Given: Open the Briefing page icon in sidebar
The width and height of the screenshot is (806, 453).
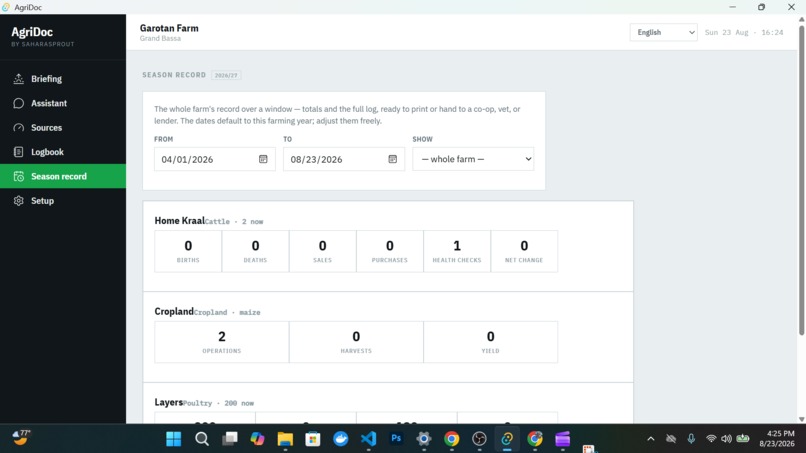Looking at the screenshot, I should tap(19, 79).
